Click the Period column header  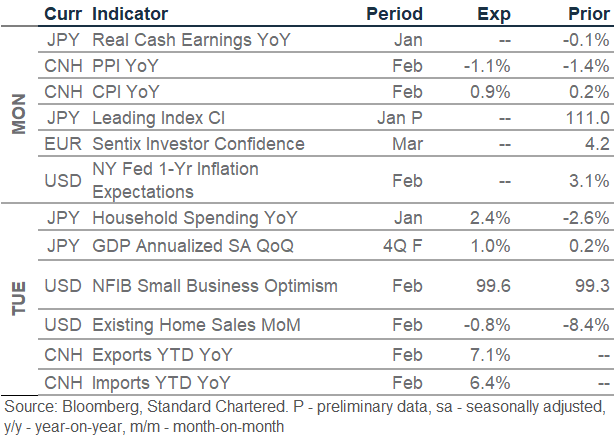395,15
